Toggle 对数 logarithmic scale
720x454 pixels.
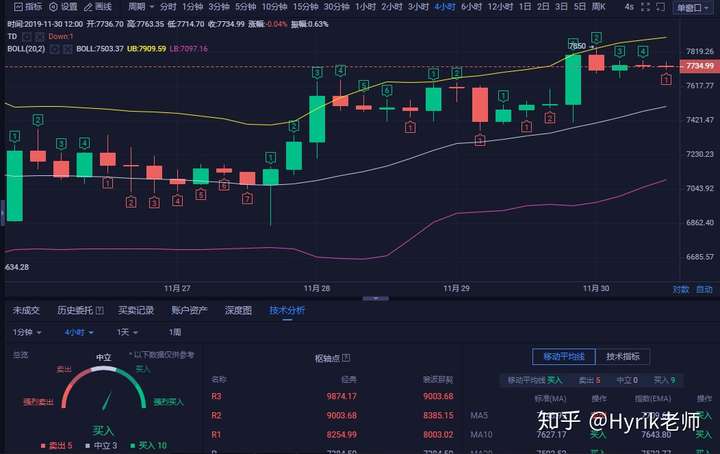(681, 289)
